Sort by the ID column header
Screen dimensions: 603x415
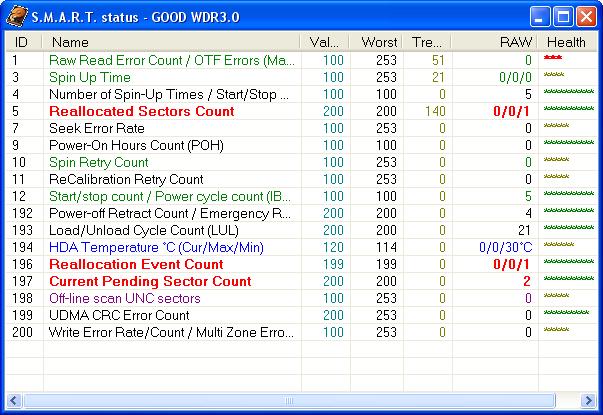pyautogui.click(x=24, y=42)
